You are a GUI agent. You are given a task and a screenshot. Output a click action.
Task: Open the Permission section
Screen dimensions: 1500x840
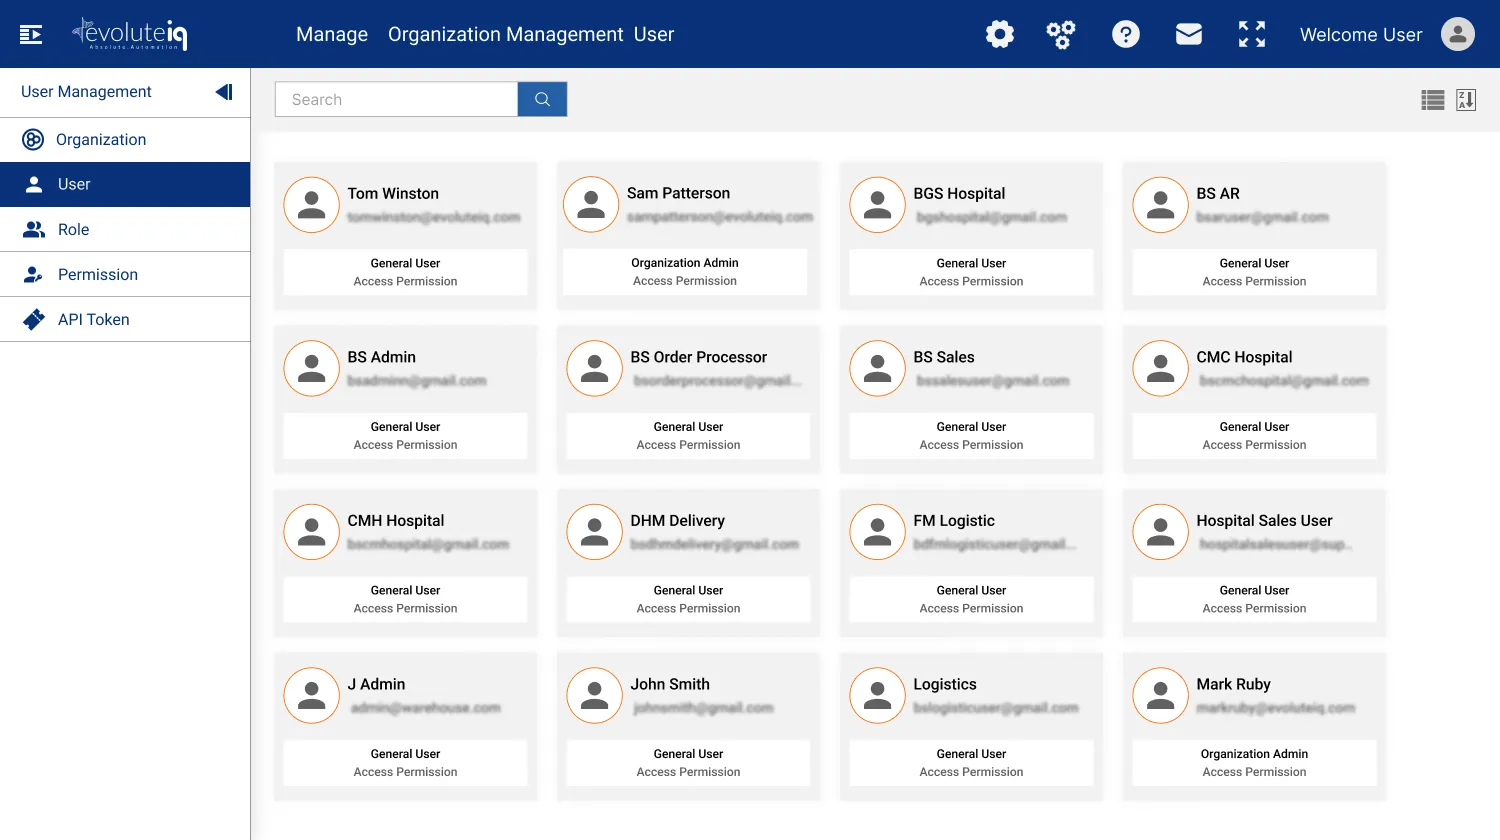coord(98,274)
